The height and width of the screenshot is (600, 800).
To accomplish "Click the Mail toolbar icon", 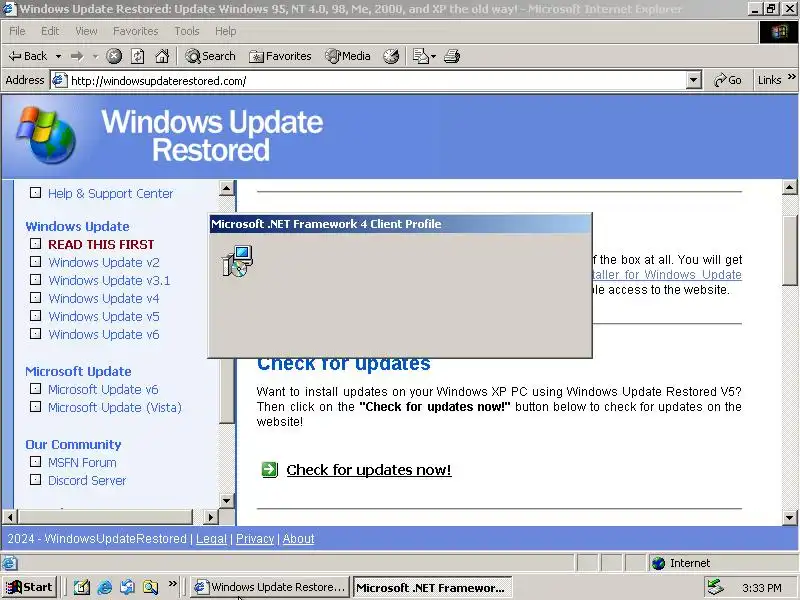I will pos(420,56).
